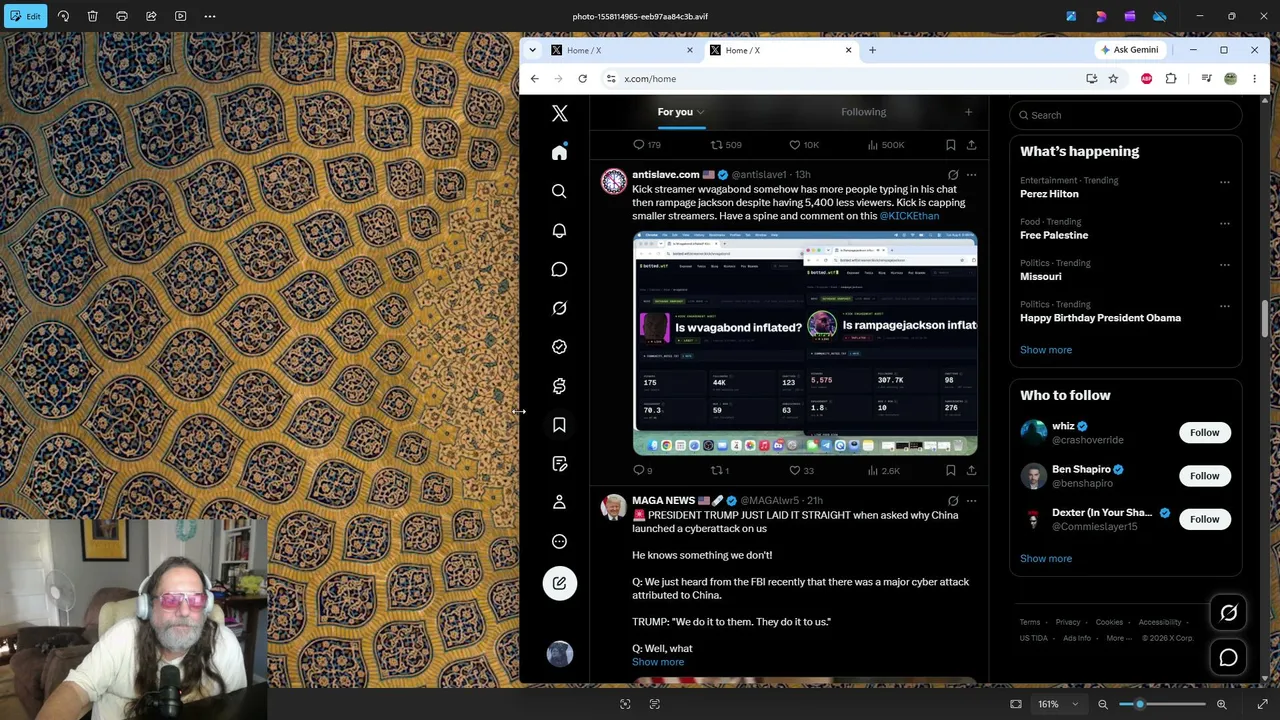Click the OneDrive cloud icon in Photos
This screenshot has height=720, width=1280.
click(x=1160, y=16)
